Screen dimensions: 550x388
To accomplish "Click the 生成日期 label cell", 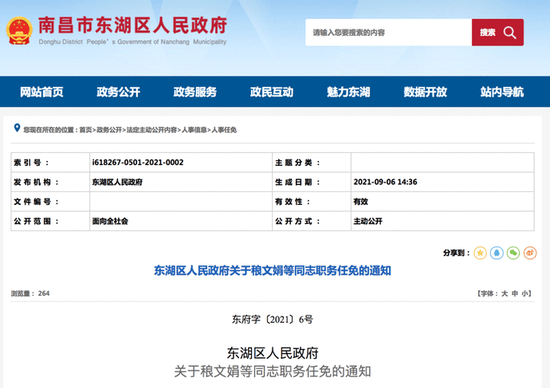I will point(312,182).
